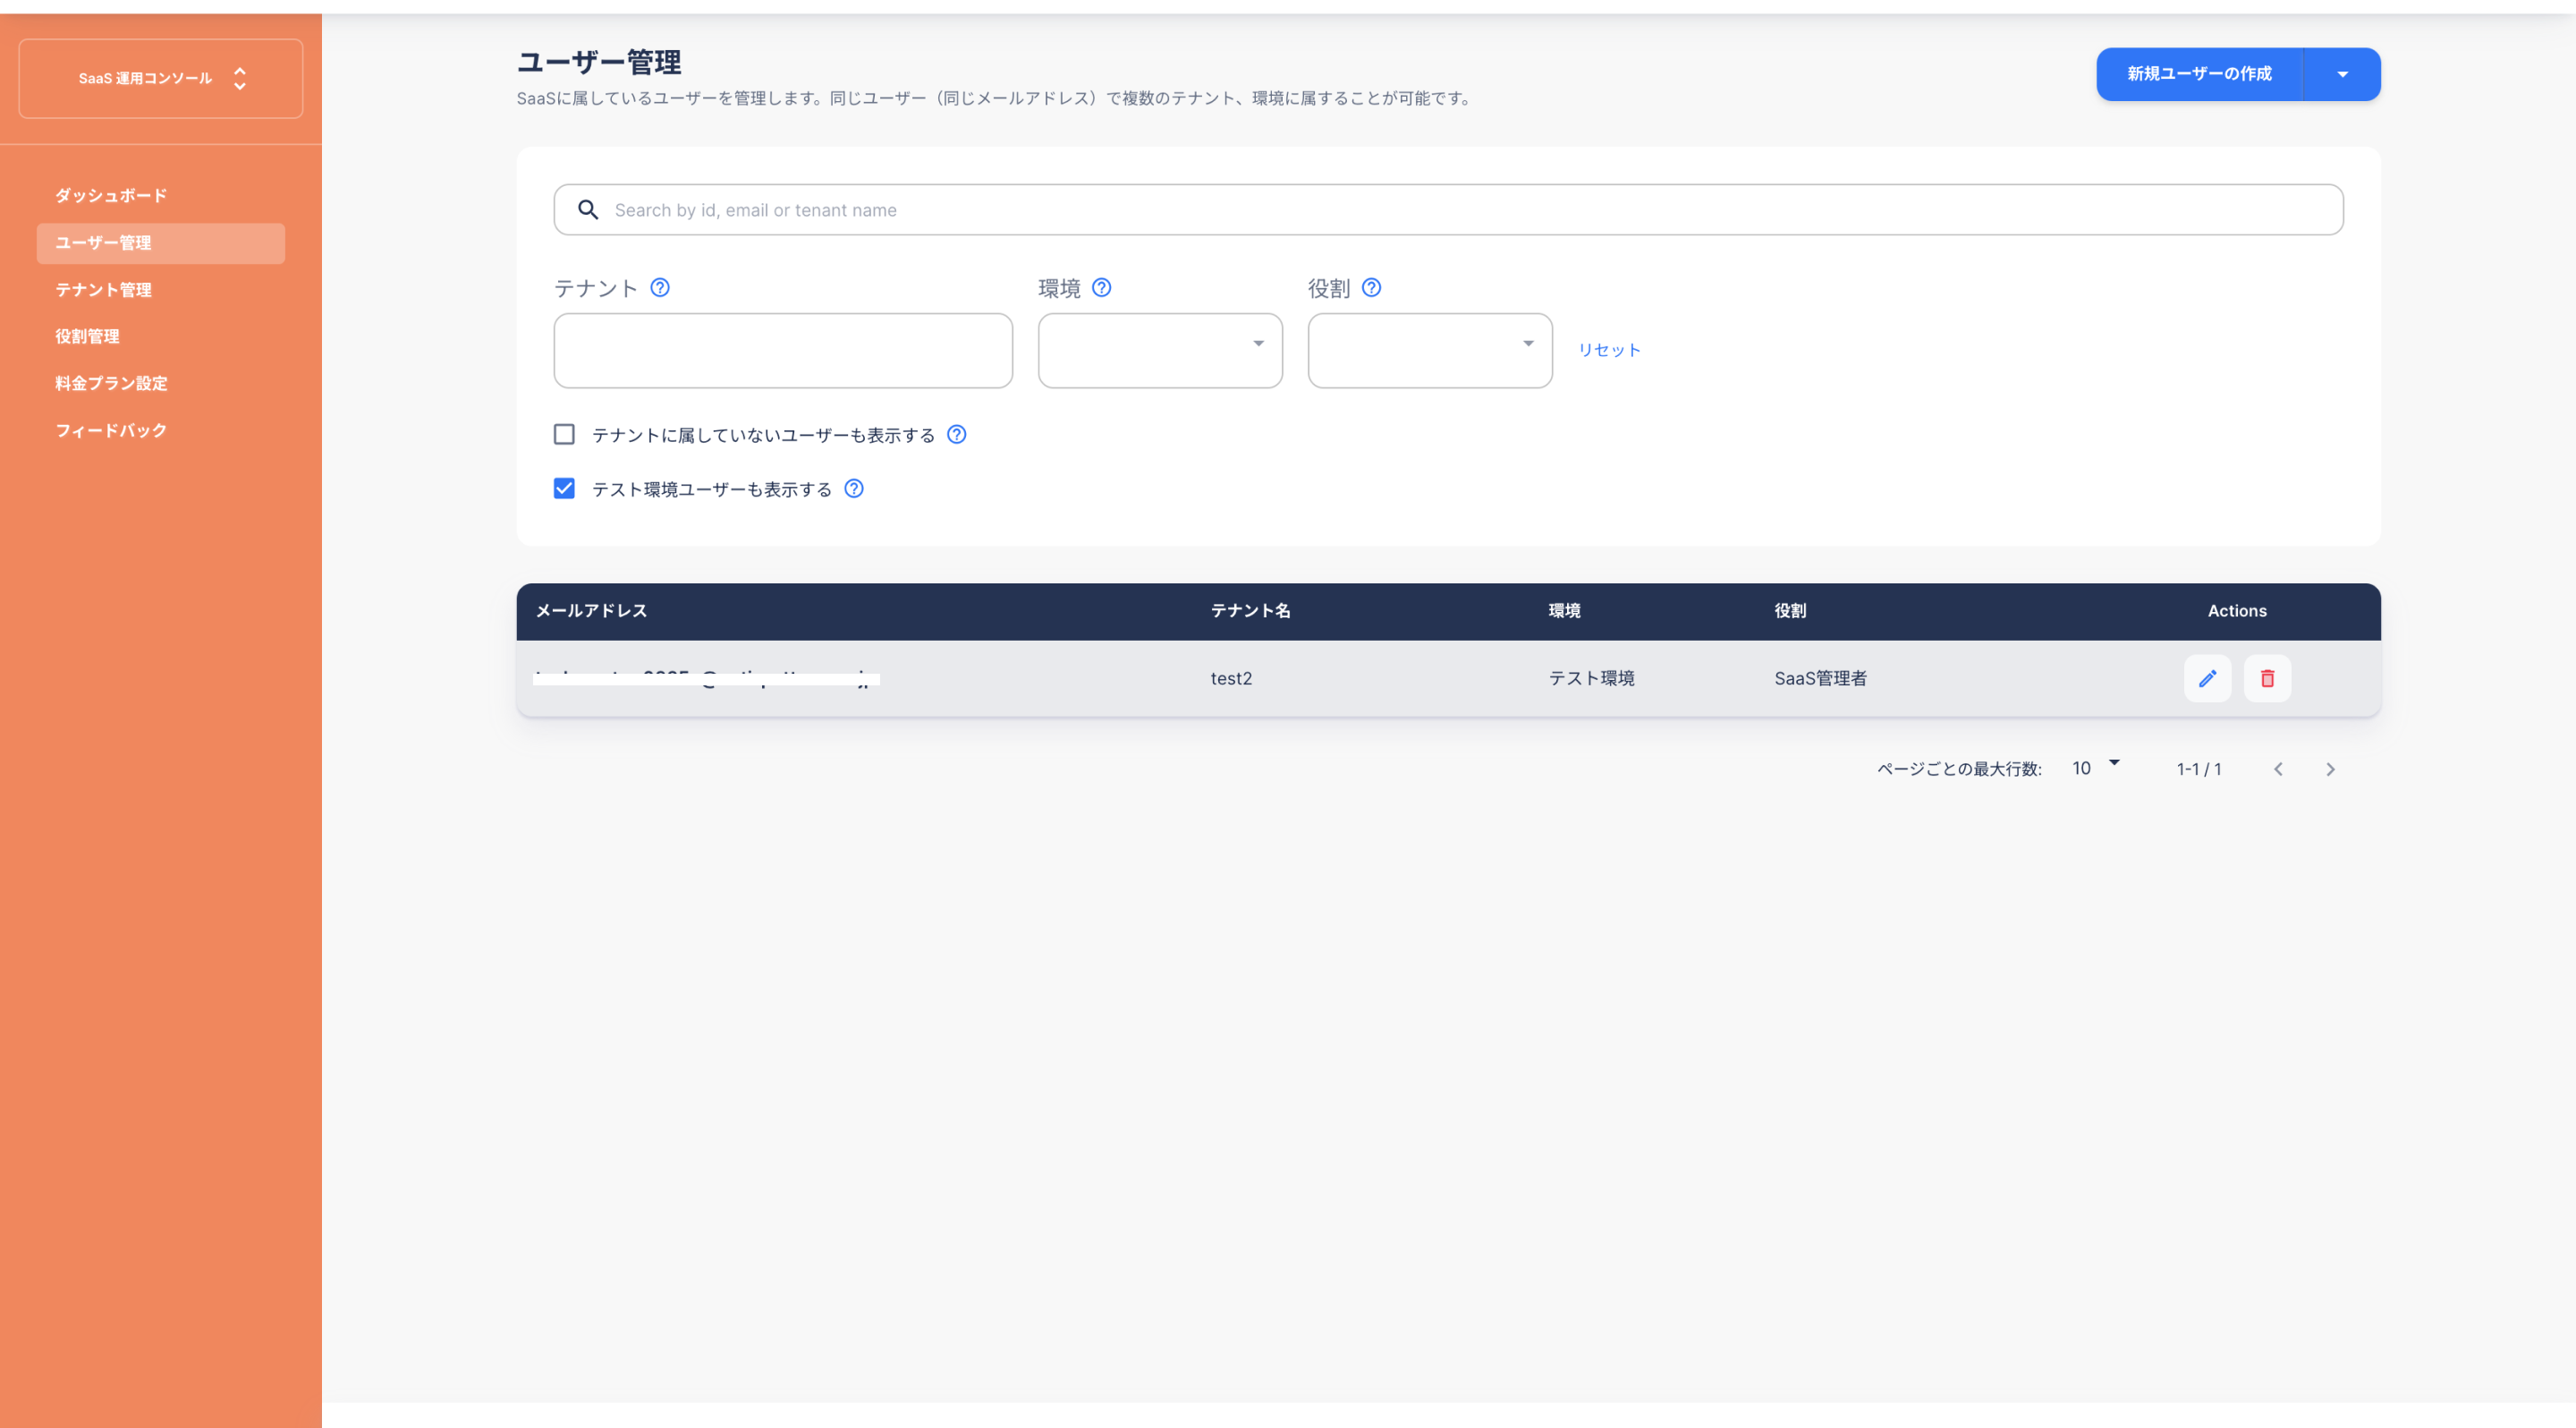Viewport: 2576px width, 1428px height.
Task: Click the 新規ユーザーの作成 button
Action: (2199, 75)
